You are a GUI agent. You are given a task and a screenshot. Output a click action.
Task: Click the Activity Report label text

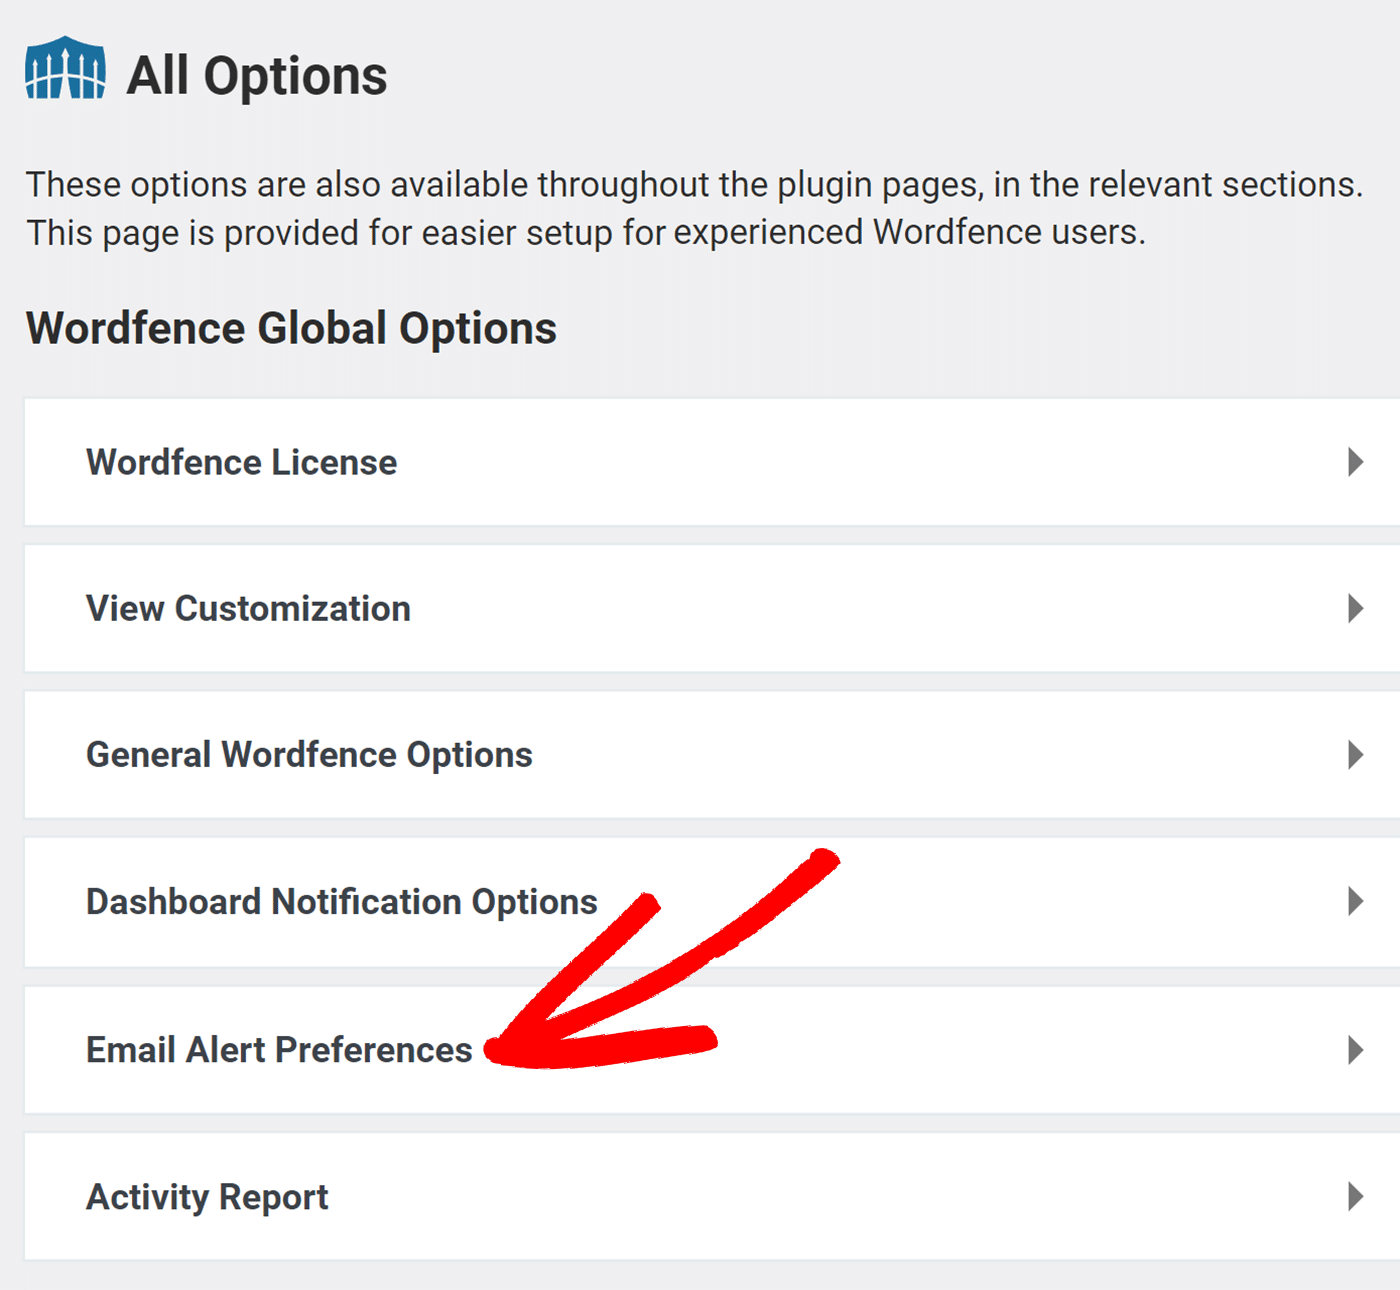click(206, 1196)
